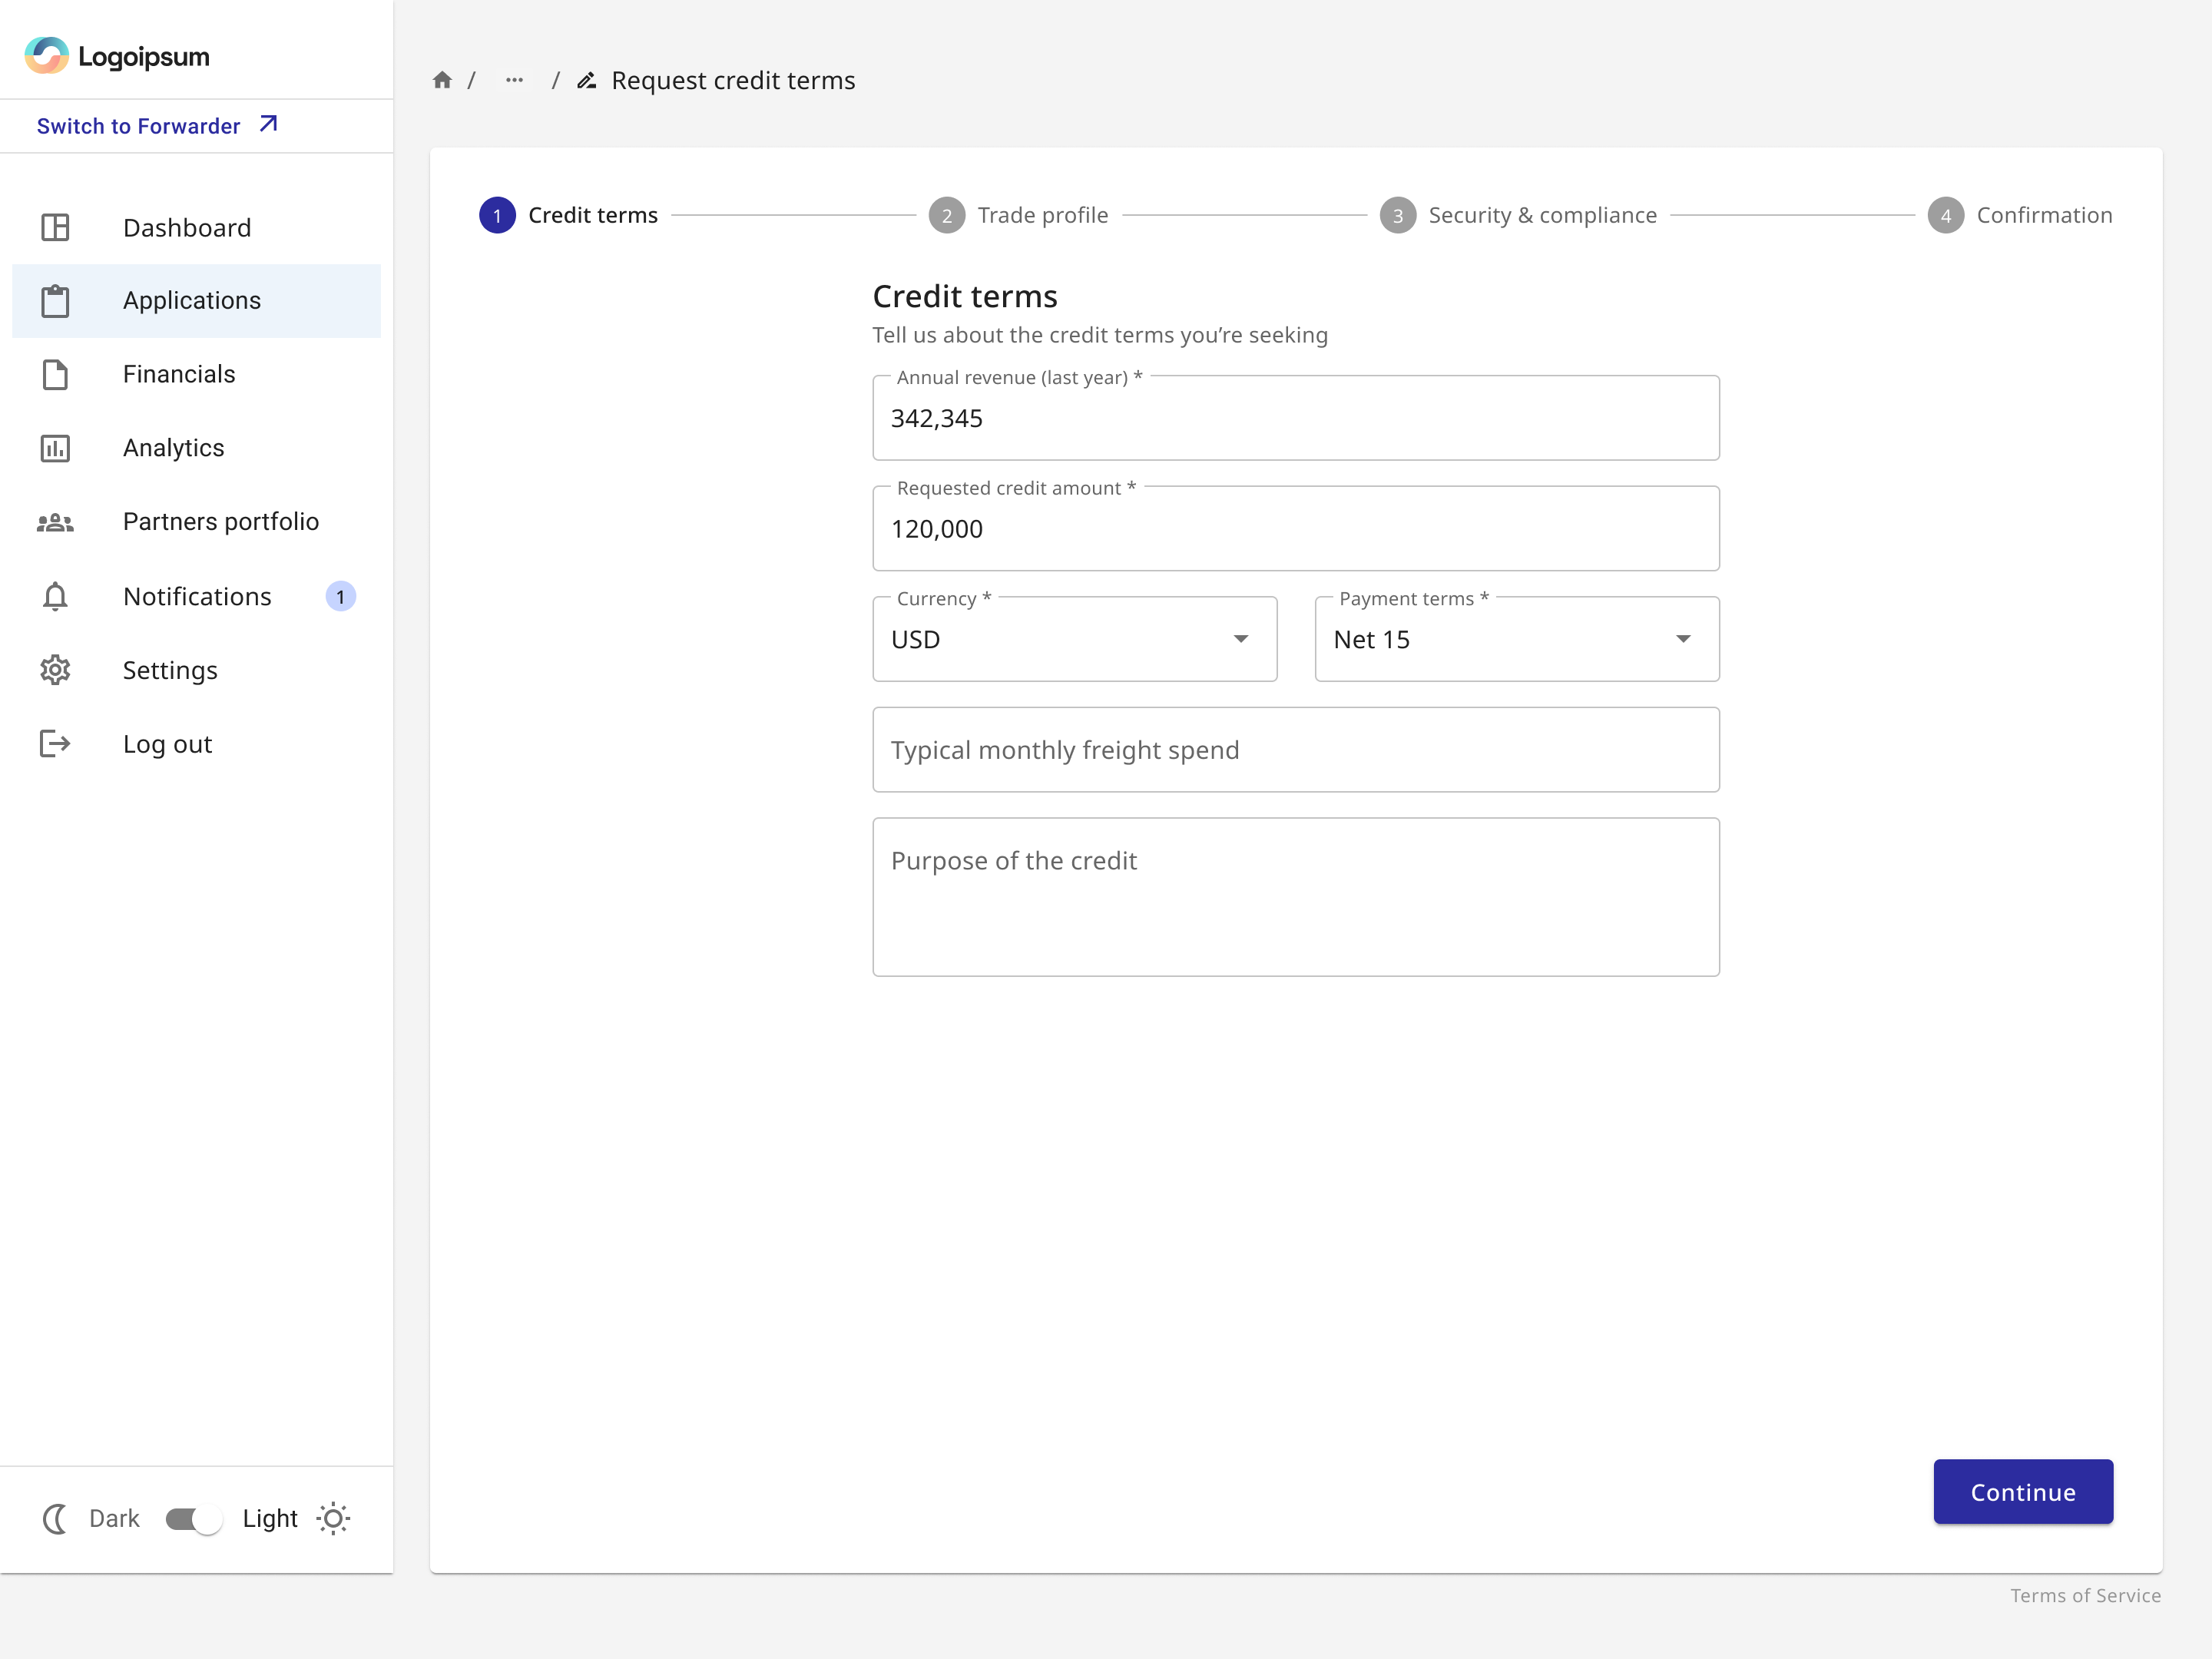
Task: Click the Analytics chart icon
Action: (x=55, y=448)
